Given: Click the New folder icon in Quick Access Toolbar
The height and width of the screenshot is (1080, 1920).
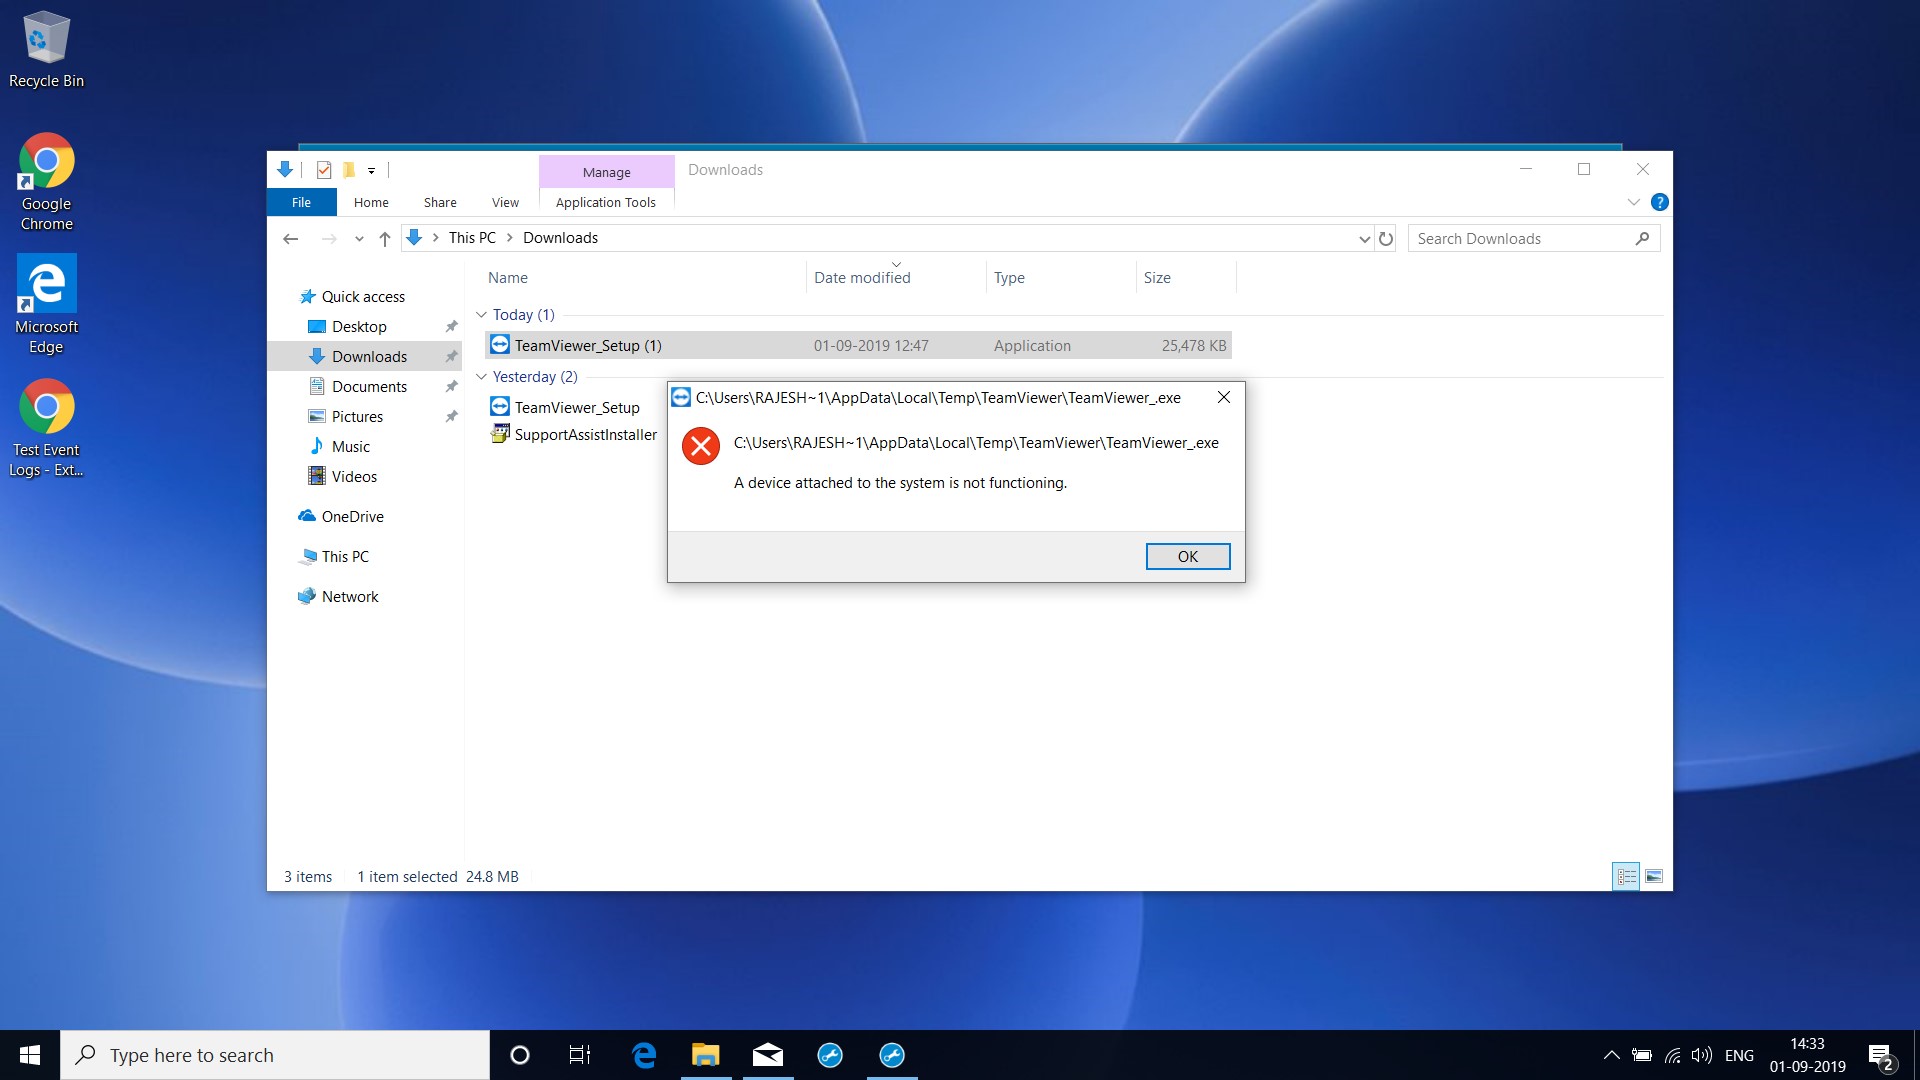Looking at the screenshot, I should (x=349, y=170).
